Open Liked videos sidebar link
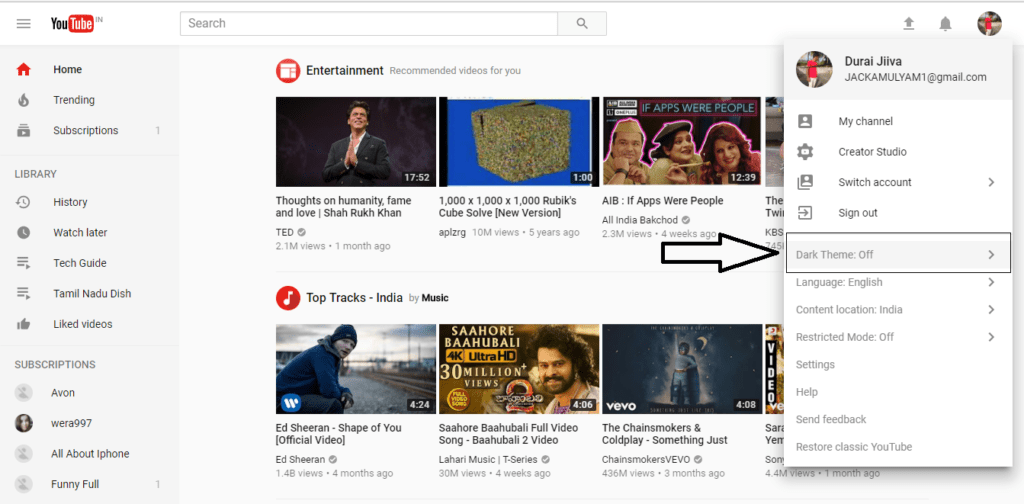The image size is (1024, 504). coord(83,324)
